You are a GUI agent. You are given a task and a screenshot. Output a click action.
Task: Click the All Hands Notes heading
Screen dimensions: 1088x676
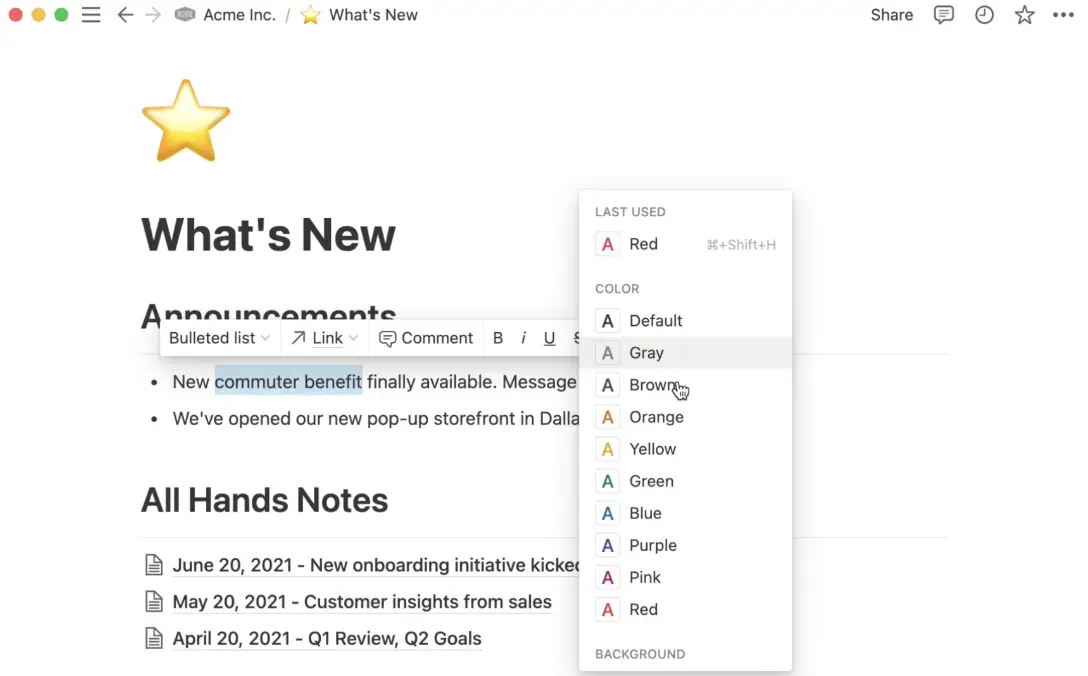[264, 500]
